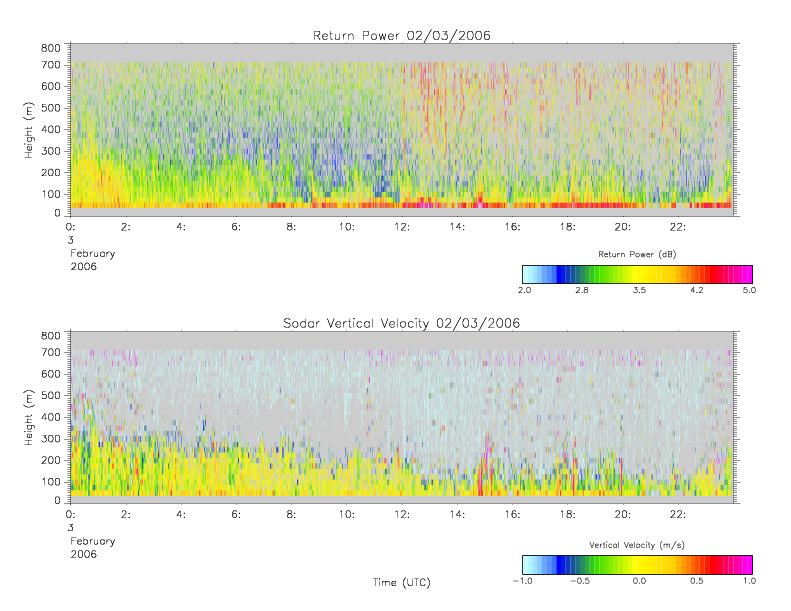This screenshot has height=611, width=791.
Task: Click the 0.0 tick on Vertical Velocity colorbar
Action: pyautogui.click(x=639, y=581)
